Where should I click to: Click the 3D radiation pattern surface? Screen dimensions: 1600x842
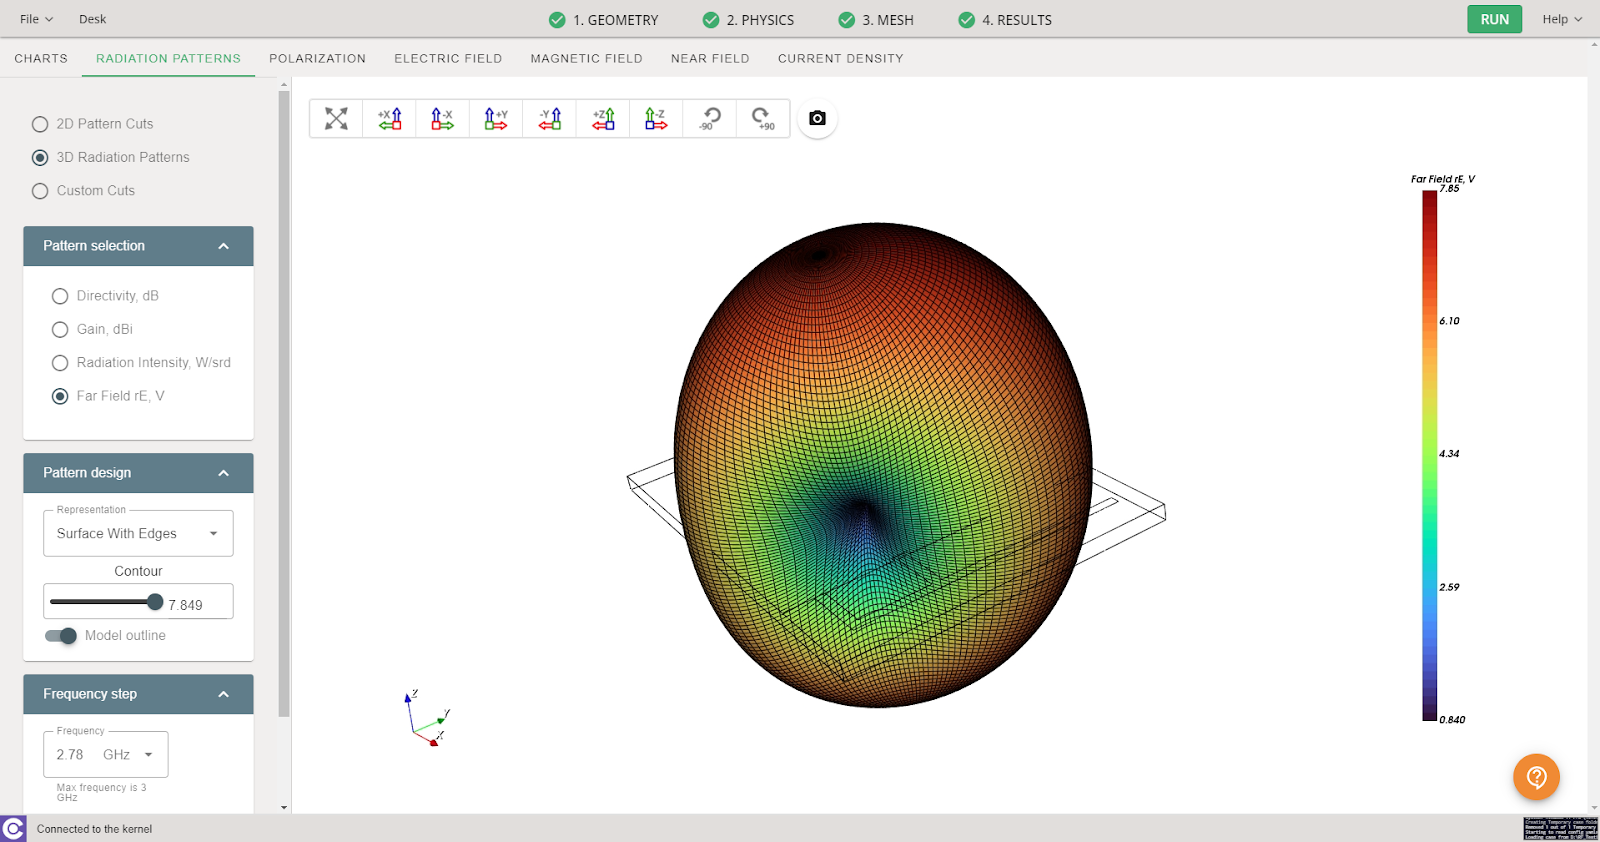[x=882, y=465]
